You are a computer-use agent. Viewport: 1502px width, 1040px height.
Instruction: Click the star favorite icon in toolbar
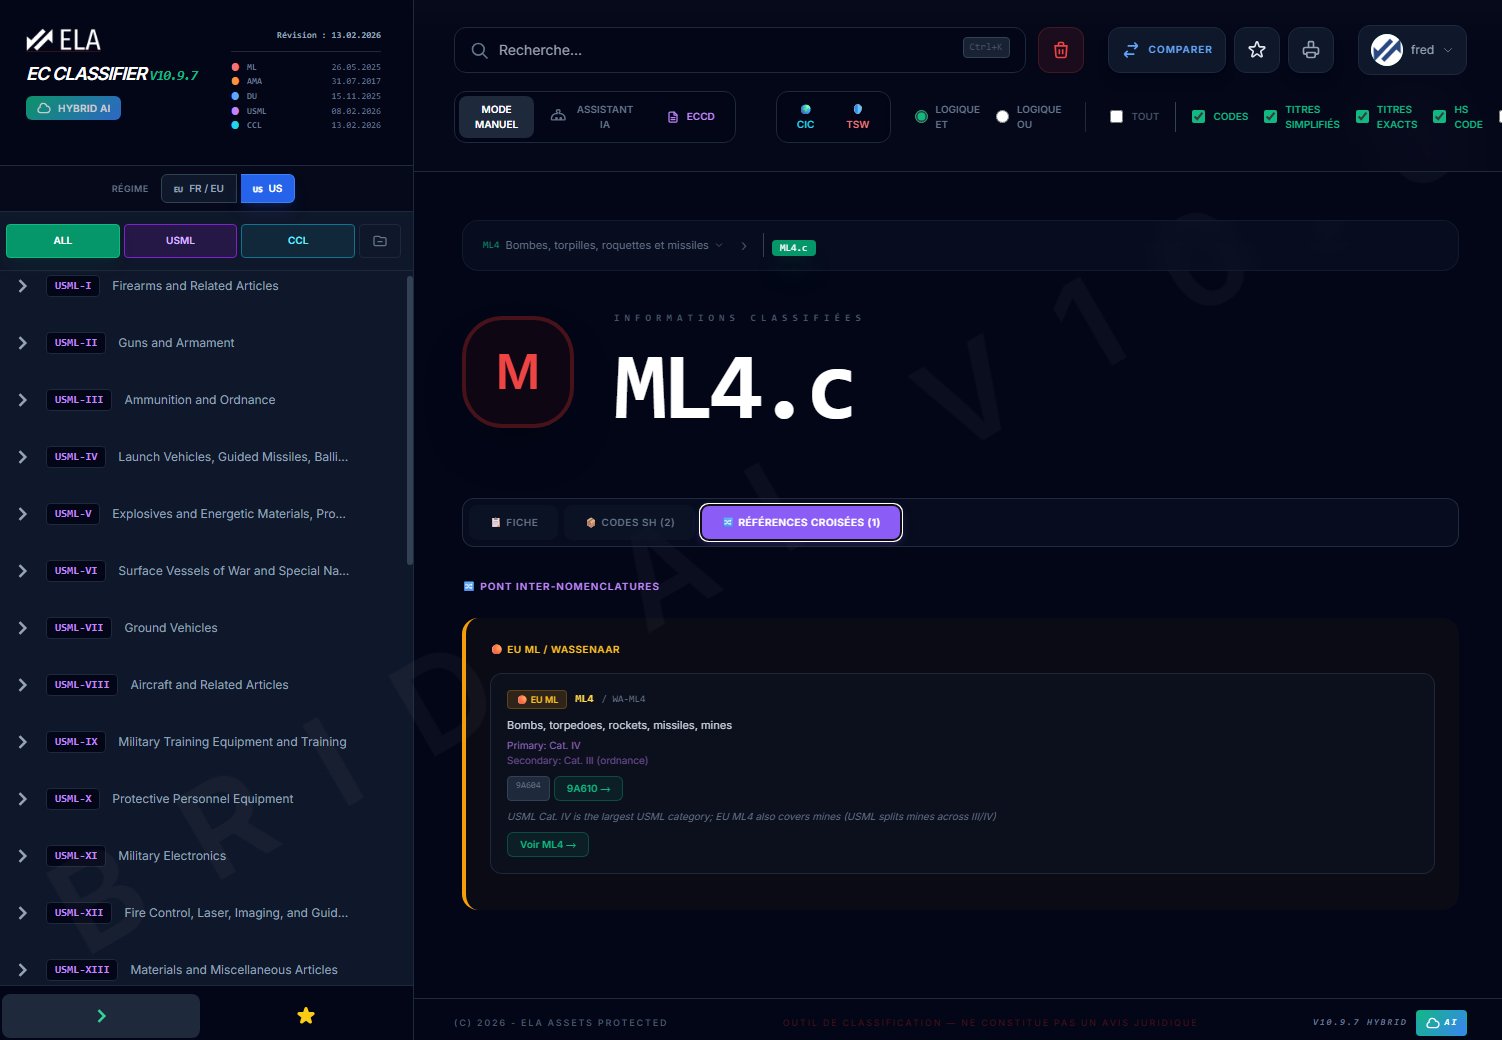tap(1256, 50)
